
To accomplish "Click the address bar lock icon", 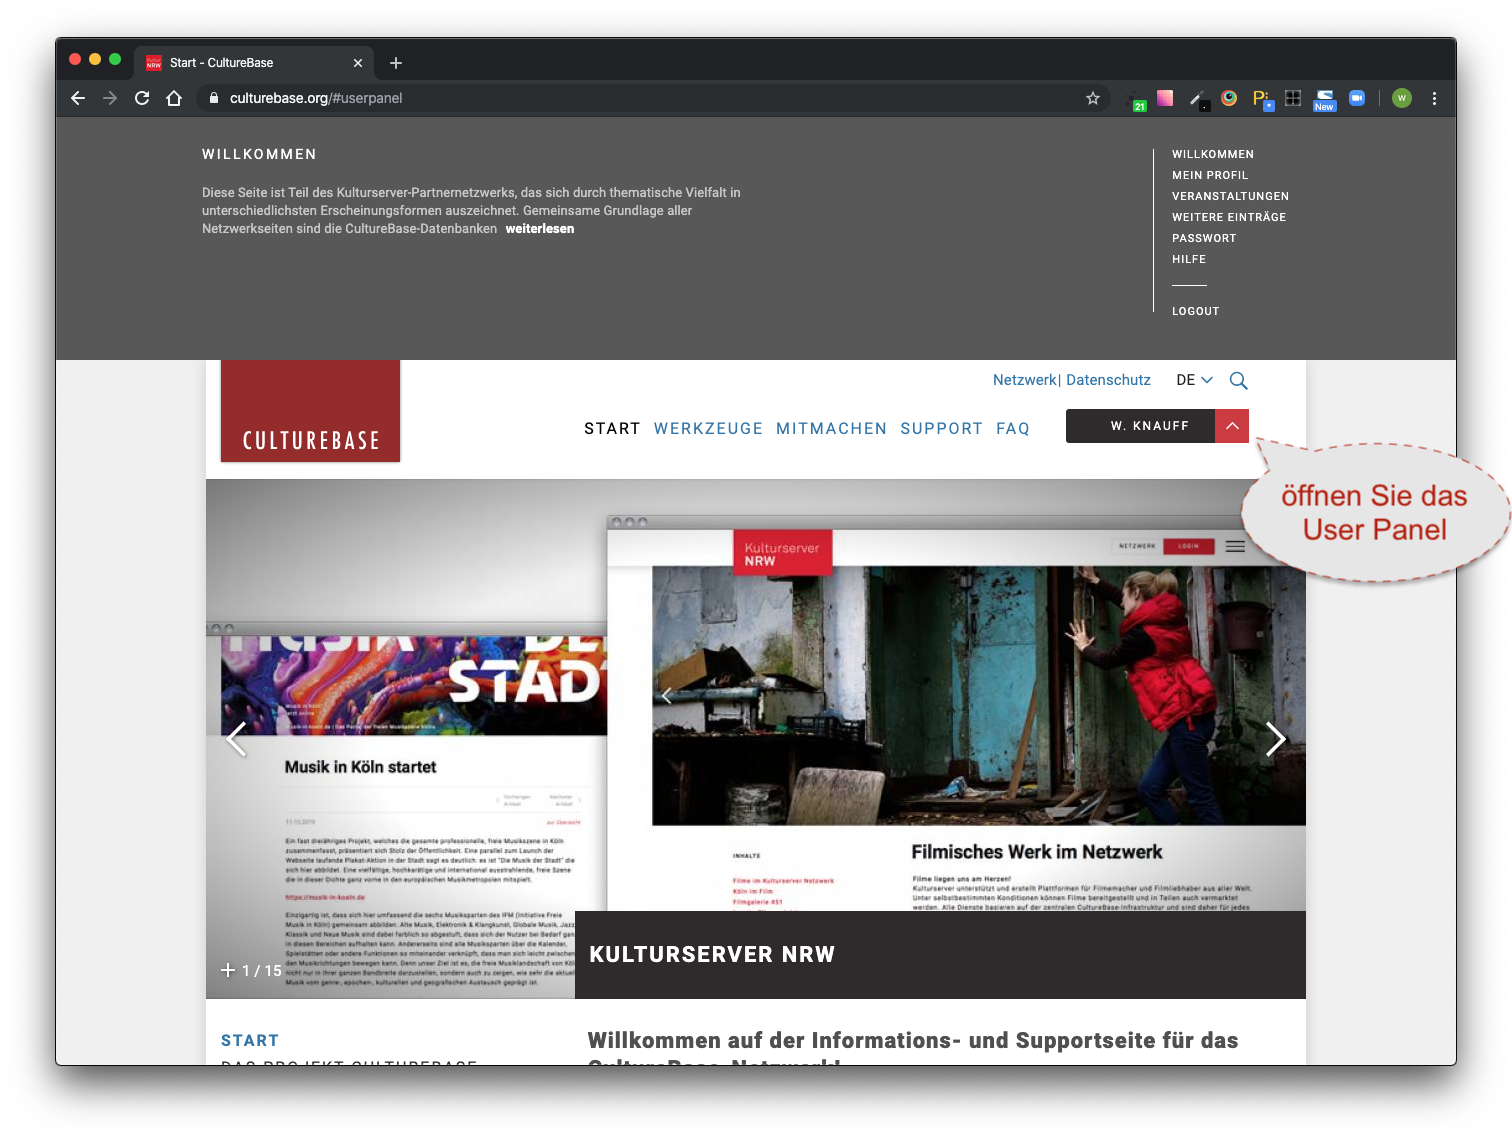I will point(213,98).
